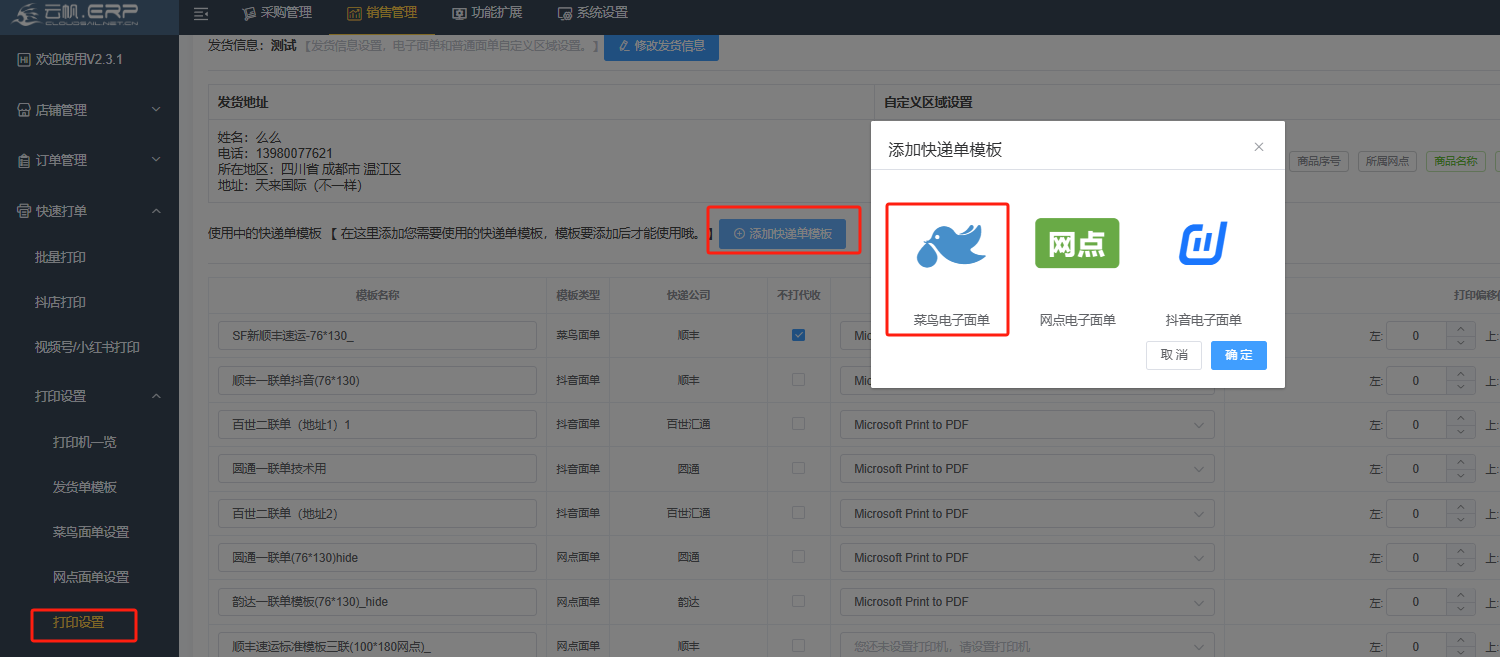
Task: Open printer dropdown for 百世二联单（地址1）1 row
Action: tap(1027, 425)
